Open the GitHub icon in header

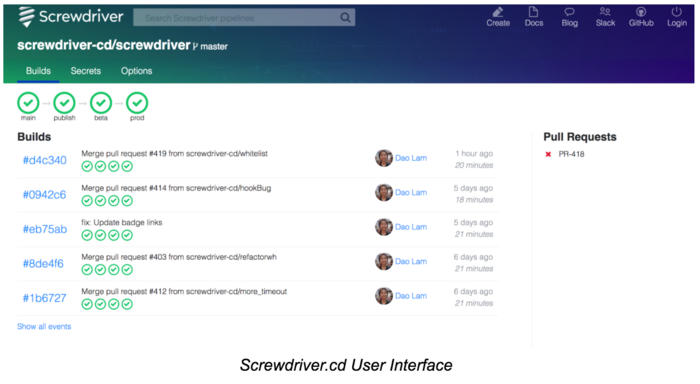click(x=641, y=12)
